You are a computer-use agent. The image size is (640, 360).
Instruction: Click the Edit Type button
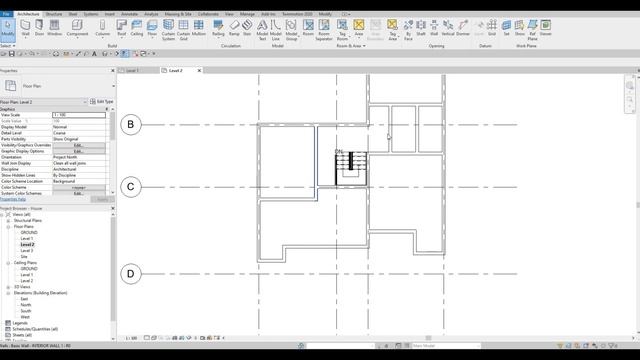point(102,101)
